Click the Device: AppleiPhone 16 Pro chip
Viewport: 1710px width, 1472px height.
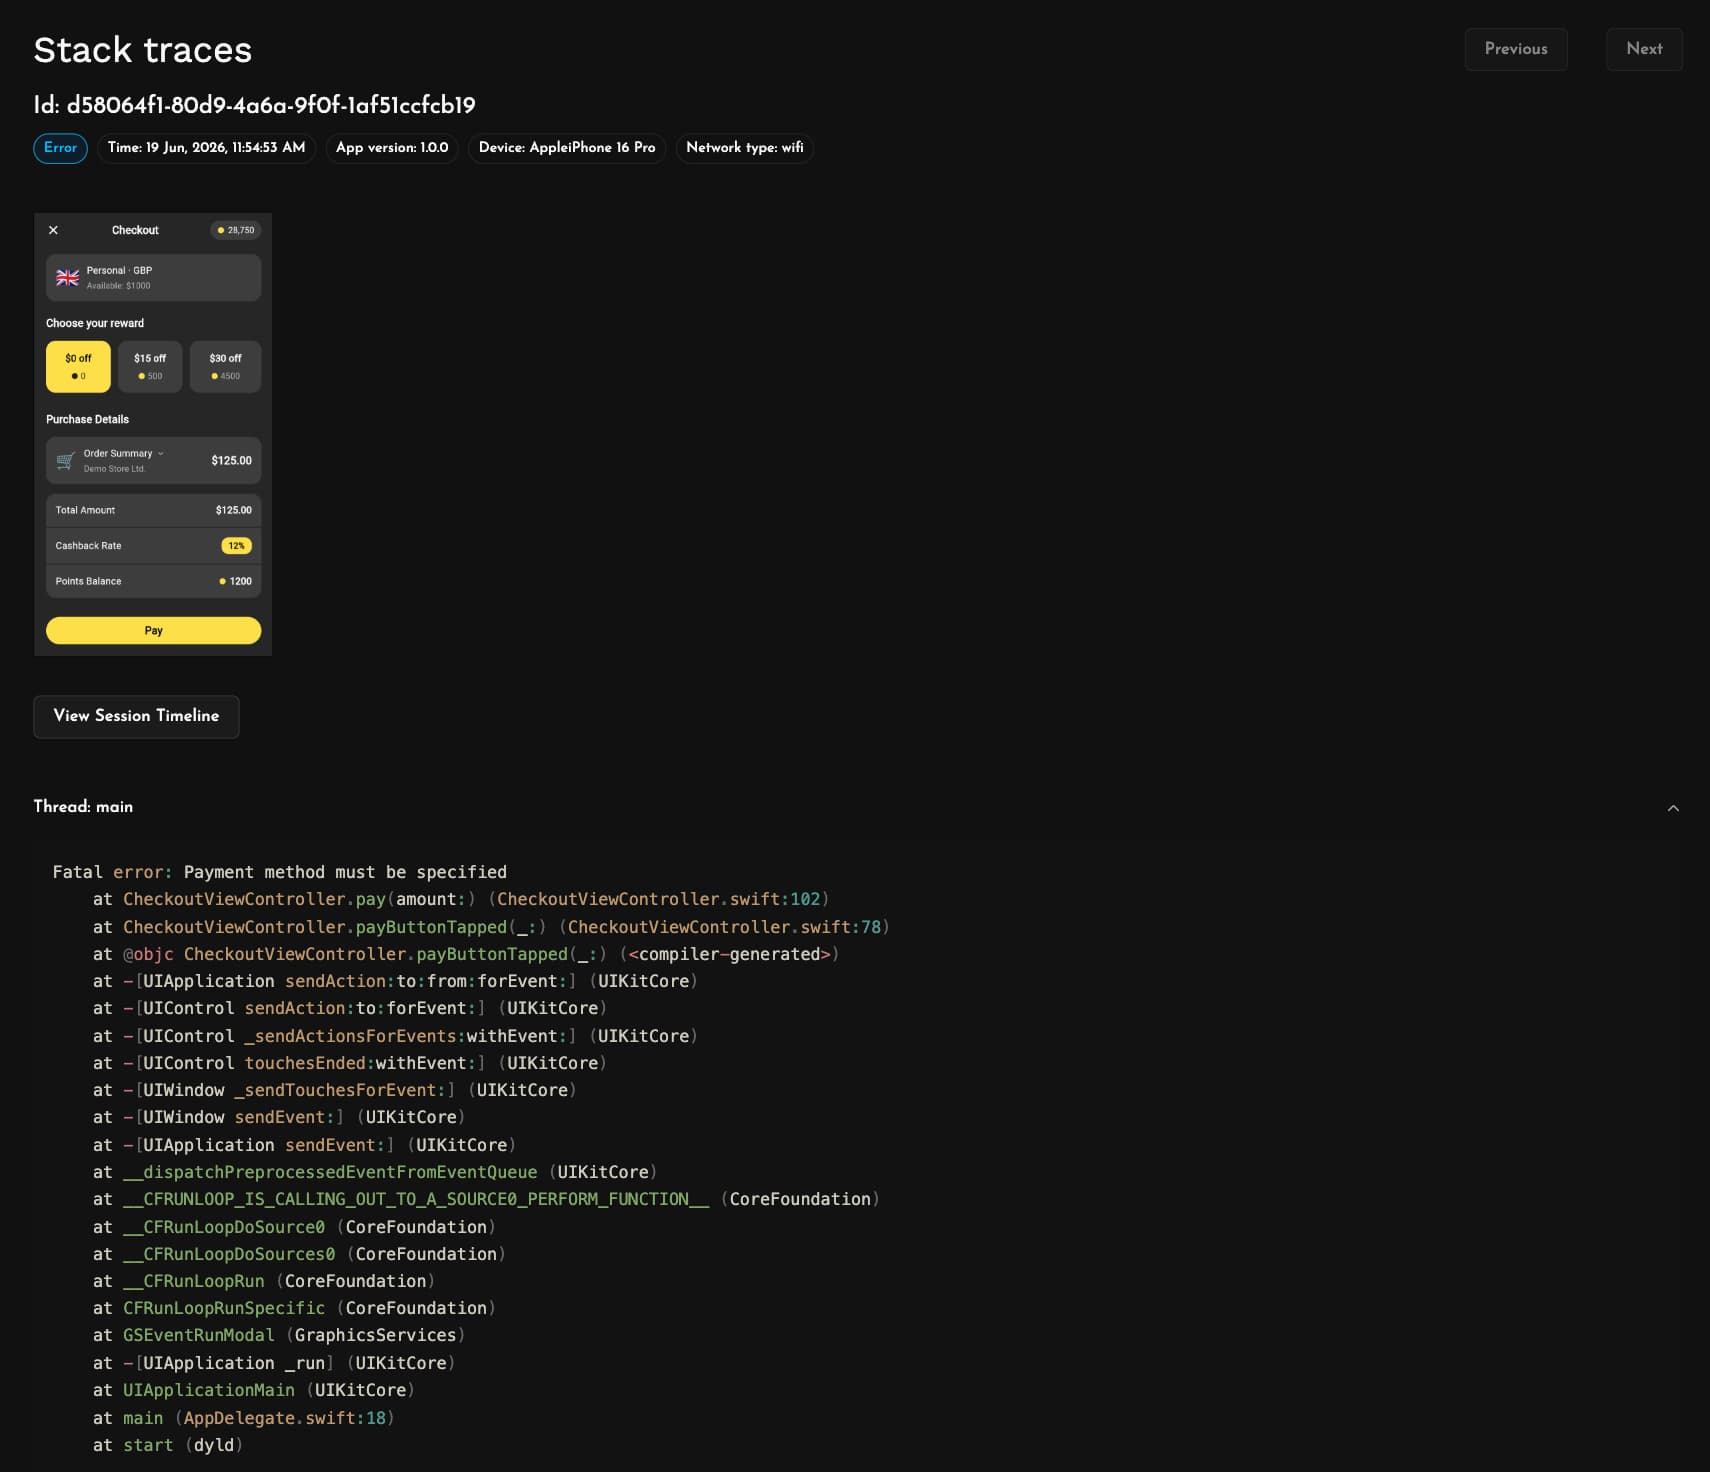coord(567,148)
